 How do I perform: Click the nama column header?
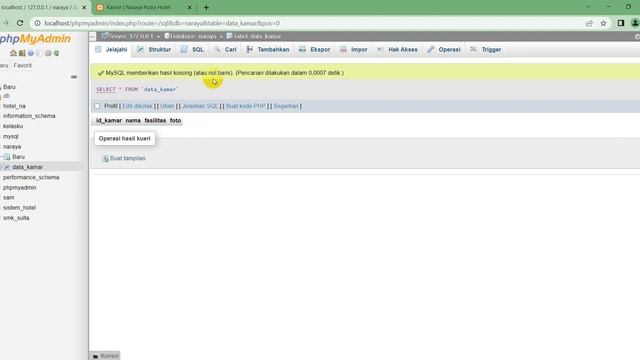coord(133,120)
